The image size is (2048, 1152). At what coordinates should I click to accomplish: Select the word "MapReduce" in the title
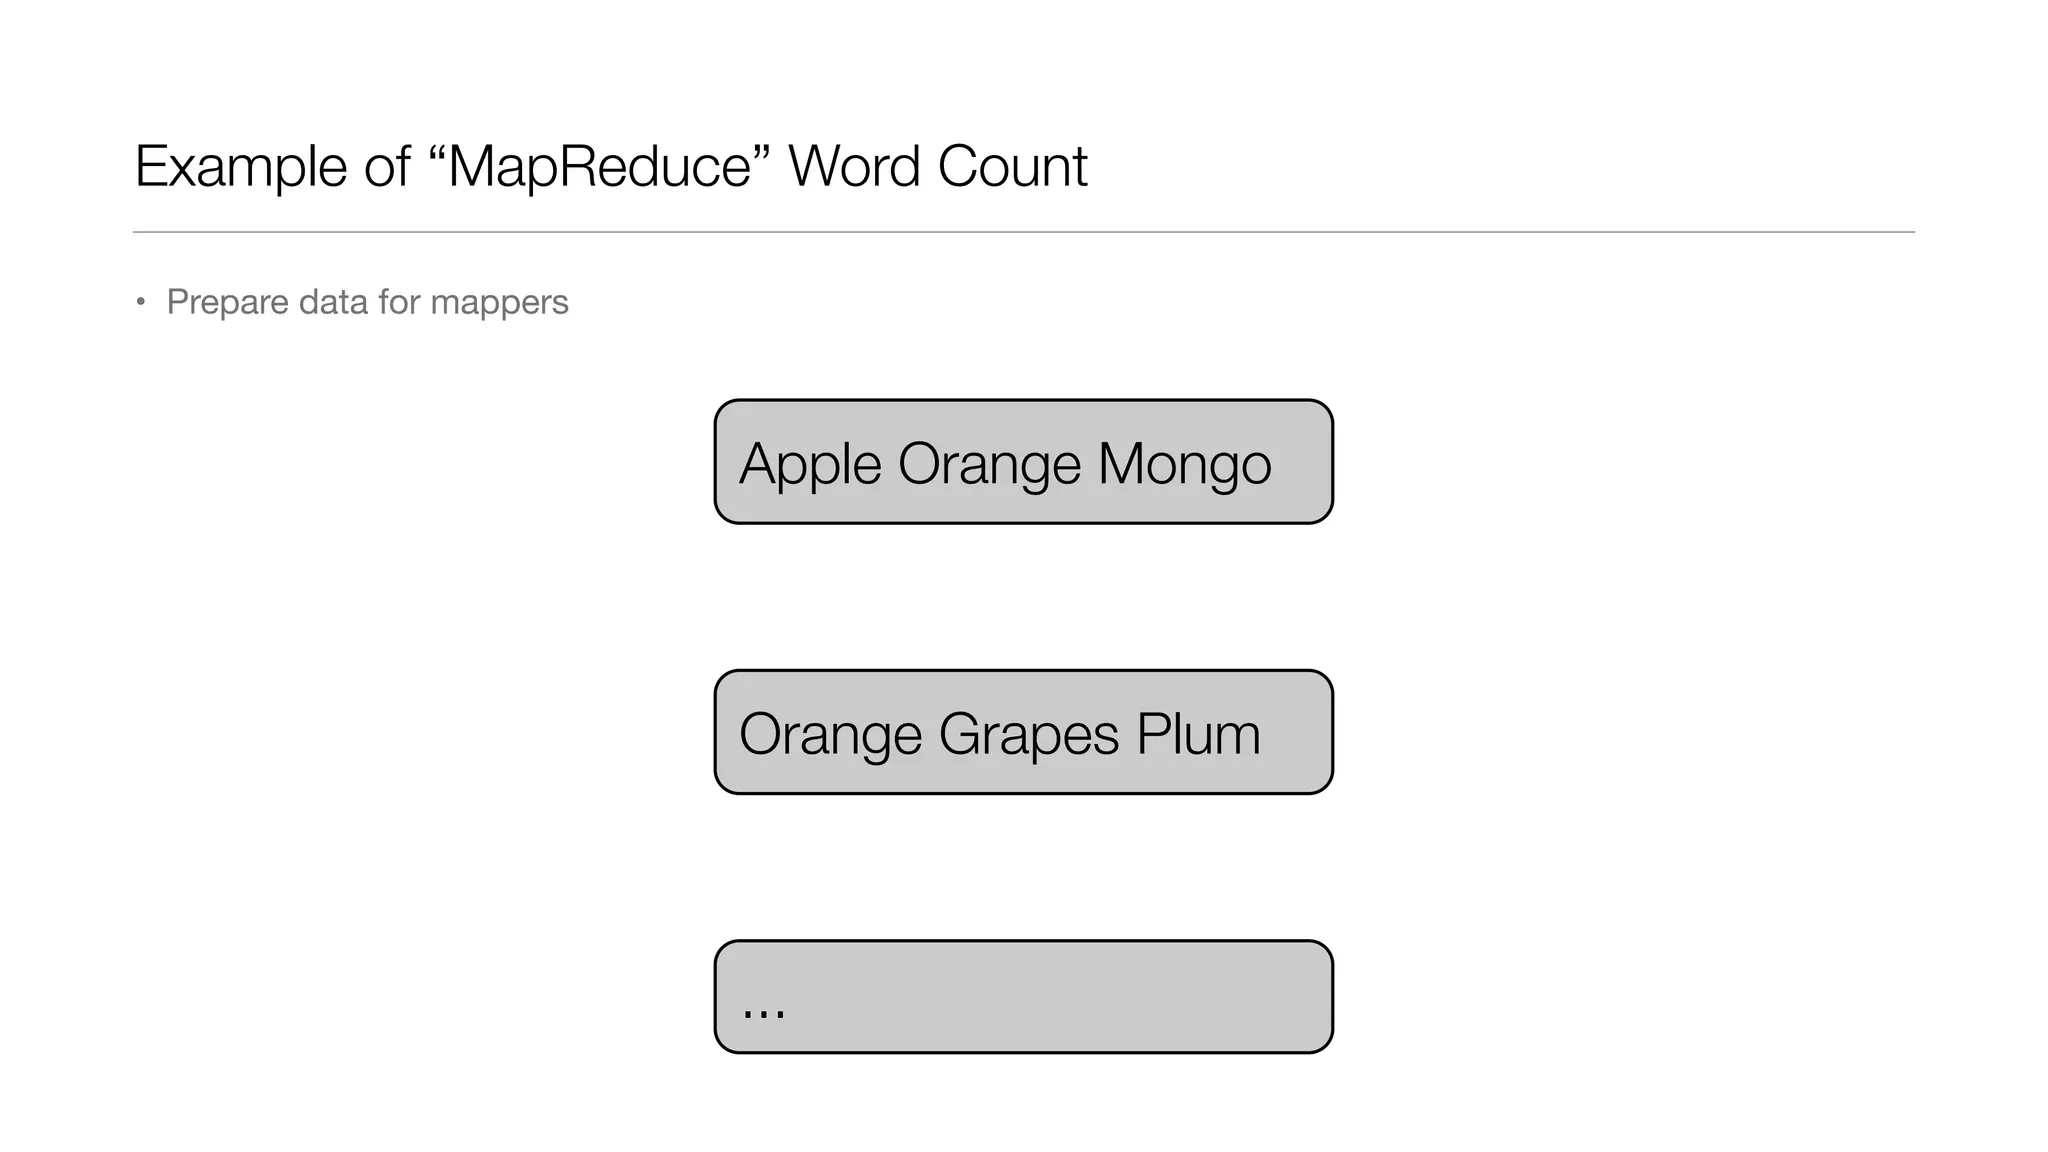coord(599,166)
